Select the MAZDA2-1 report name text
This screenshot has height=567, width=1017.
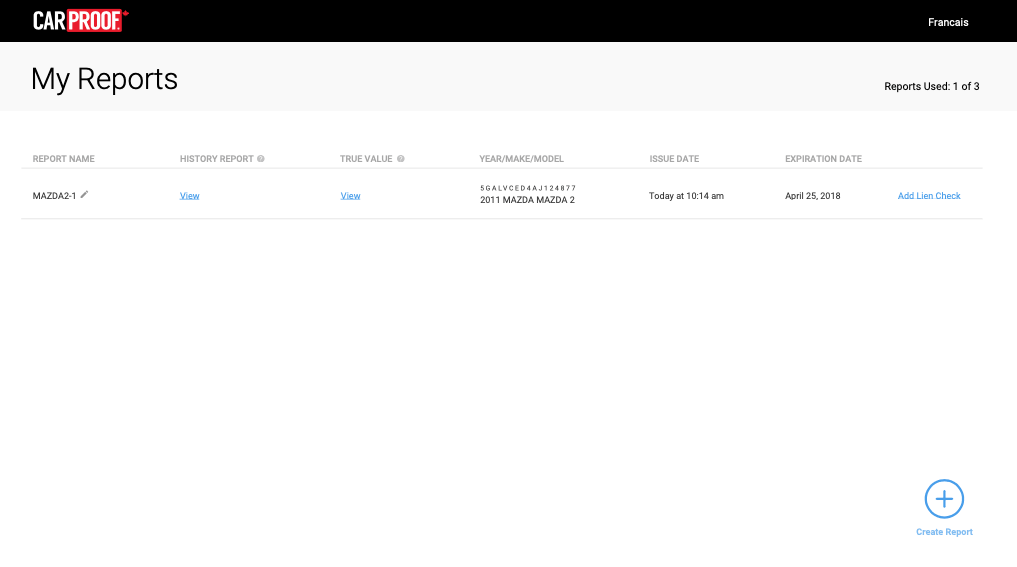[x=54, y=196]
